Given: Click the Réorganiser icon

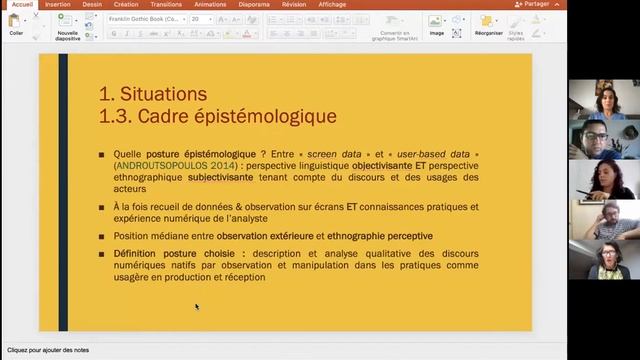Looking at the screenshot, I should (x=486, y=21).
